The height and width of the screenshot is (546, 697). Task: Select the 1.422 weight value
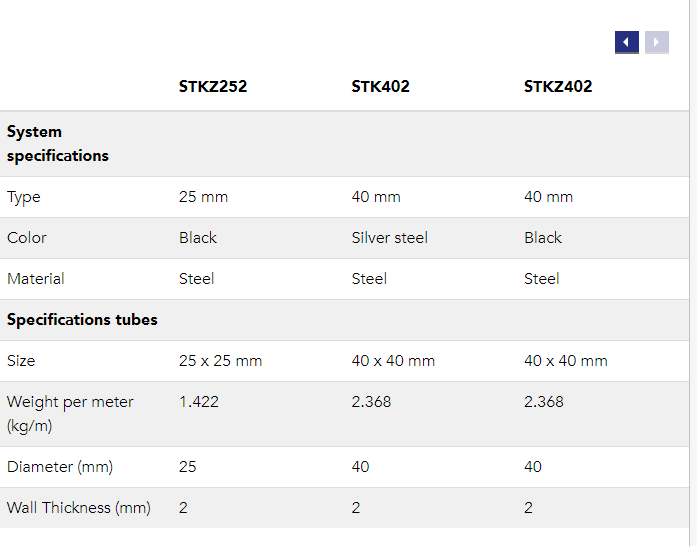coord(199,402)
